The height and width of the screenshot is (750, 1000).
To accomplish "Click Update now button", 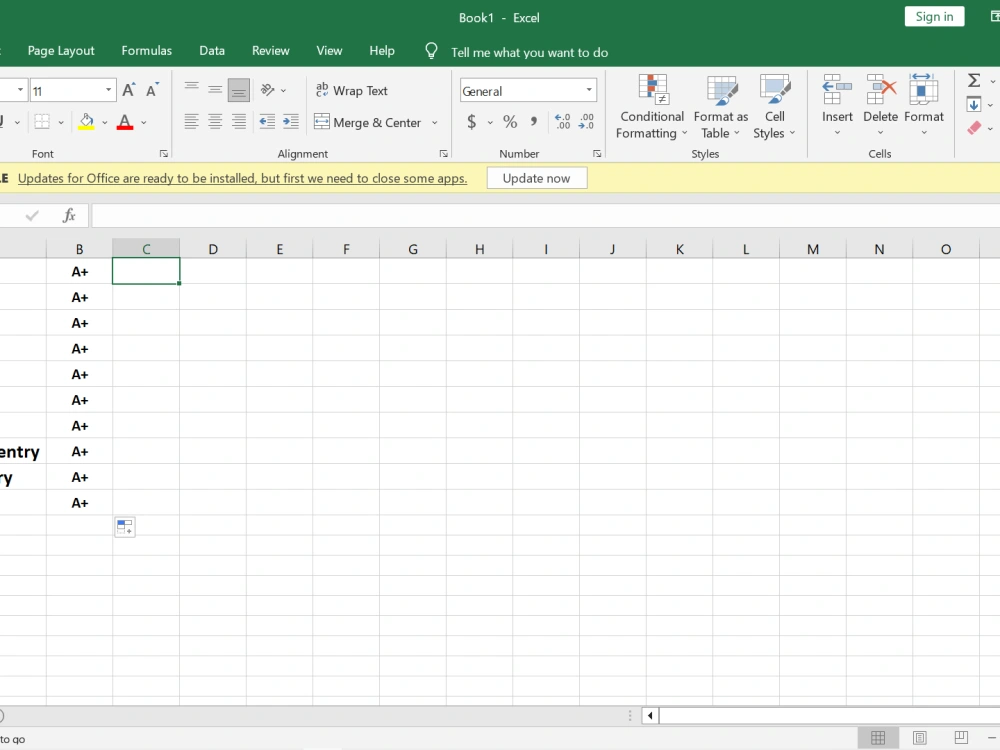I will (536, 179).
